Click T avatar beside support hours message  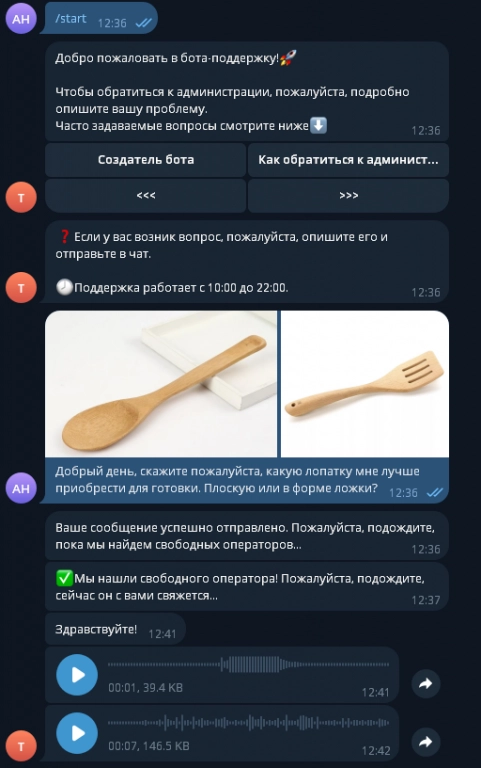(21, 288)
